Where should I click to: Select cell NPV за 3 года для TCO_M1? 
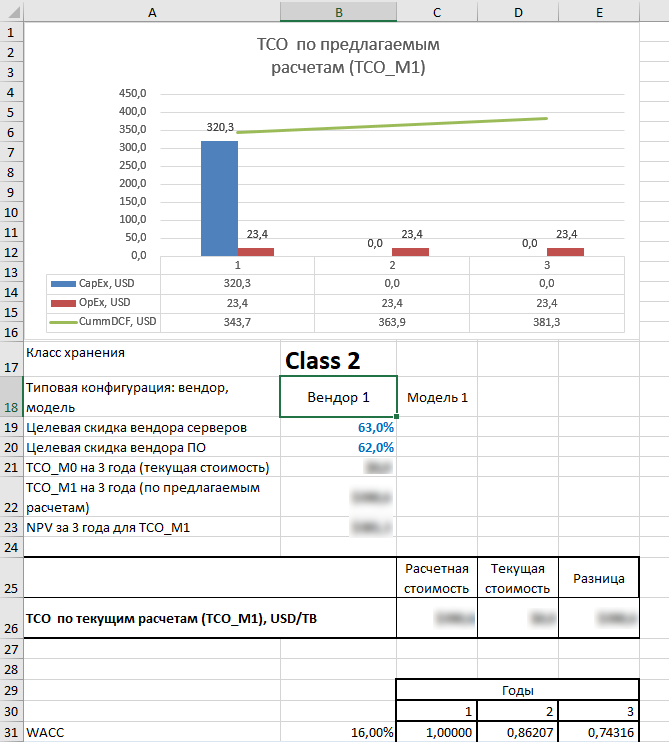[152, 527]
